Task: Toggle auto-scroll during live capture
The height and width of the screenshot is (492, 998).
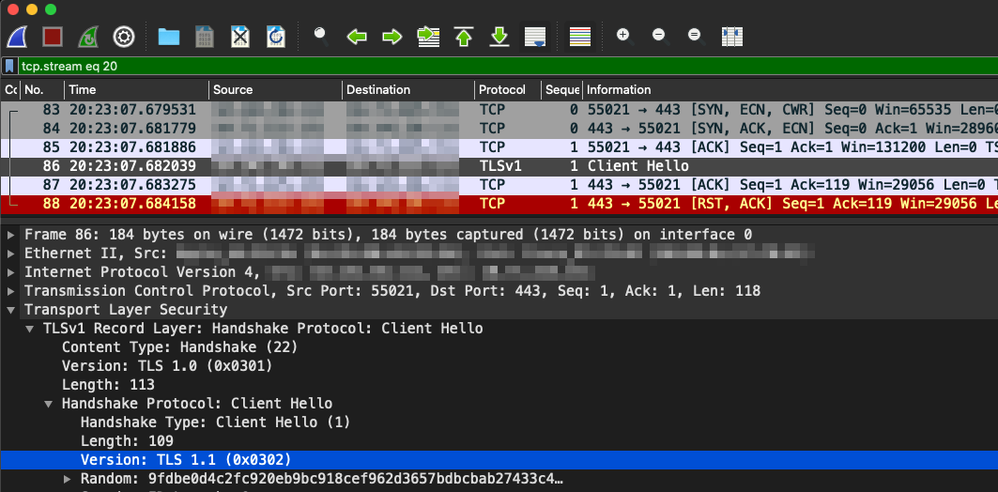Action: click(535, 37)
